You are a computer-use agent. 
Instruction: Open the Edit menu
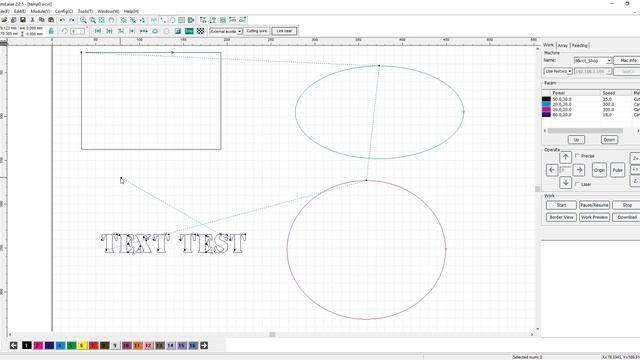click(x=20, y=11)
